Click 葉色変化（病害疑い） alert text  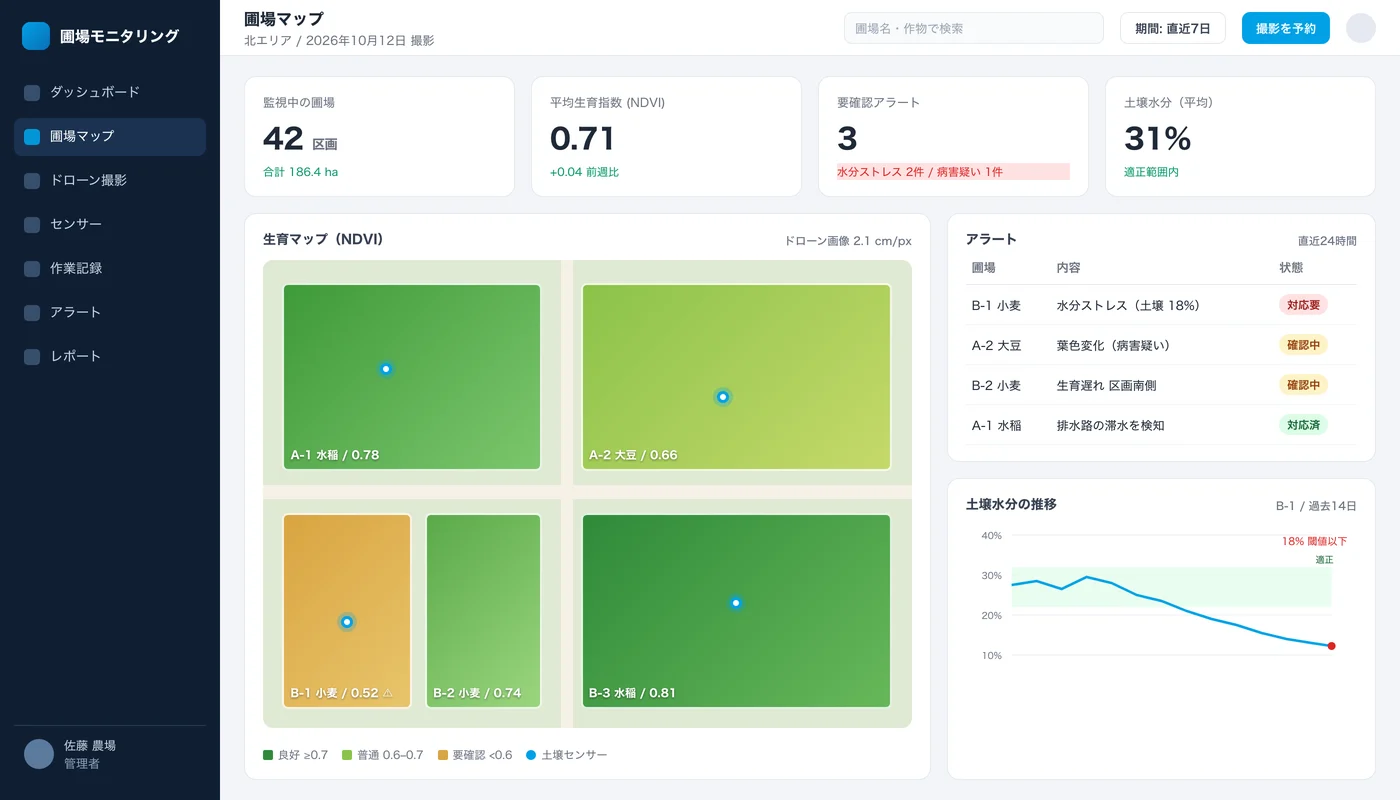pyautogui.click(x=1113, y=345)
